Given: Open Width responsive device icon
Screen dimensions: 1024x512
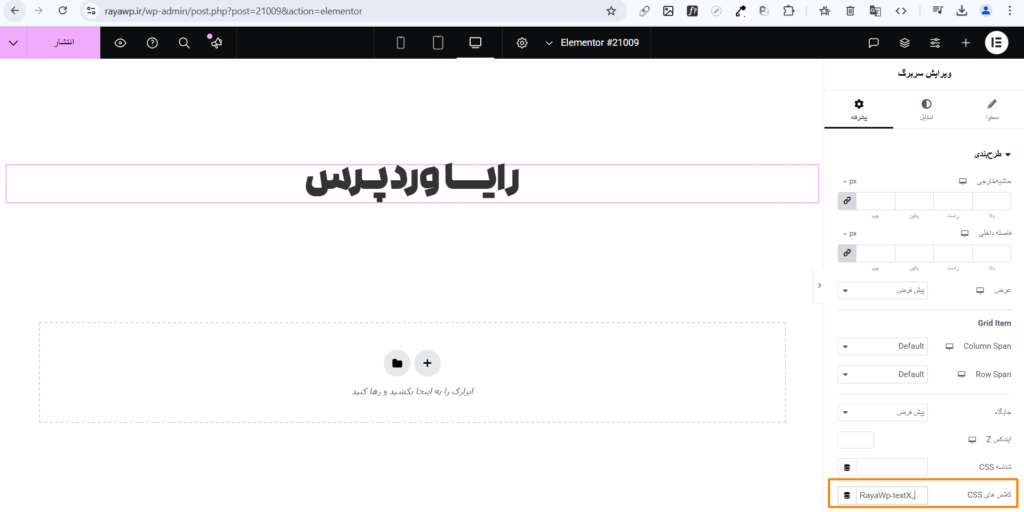Looking at the screenshot, I should click(x=980, y=291).
